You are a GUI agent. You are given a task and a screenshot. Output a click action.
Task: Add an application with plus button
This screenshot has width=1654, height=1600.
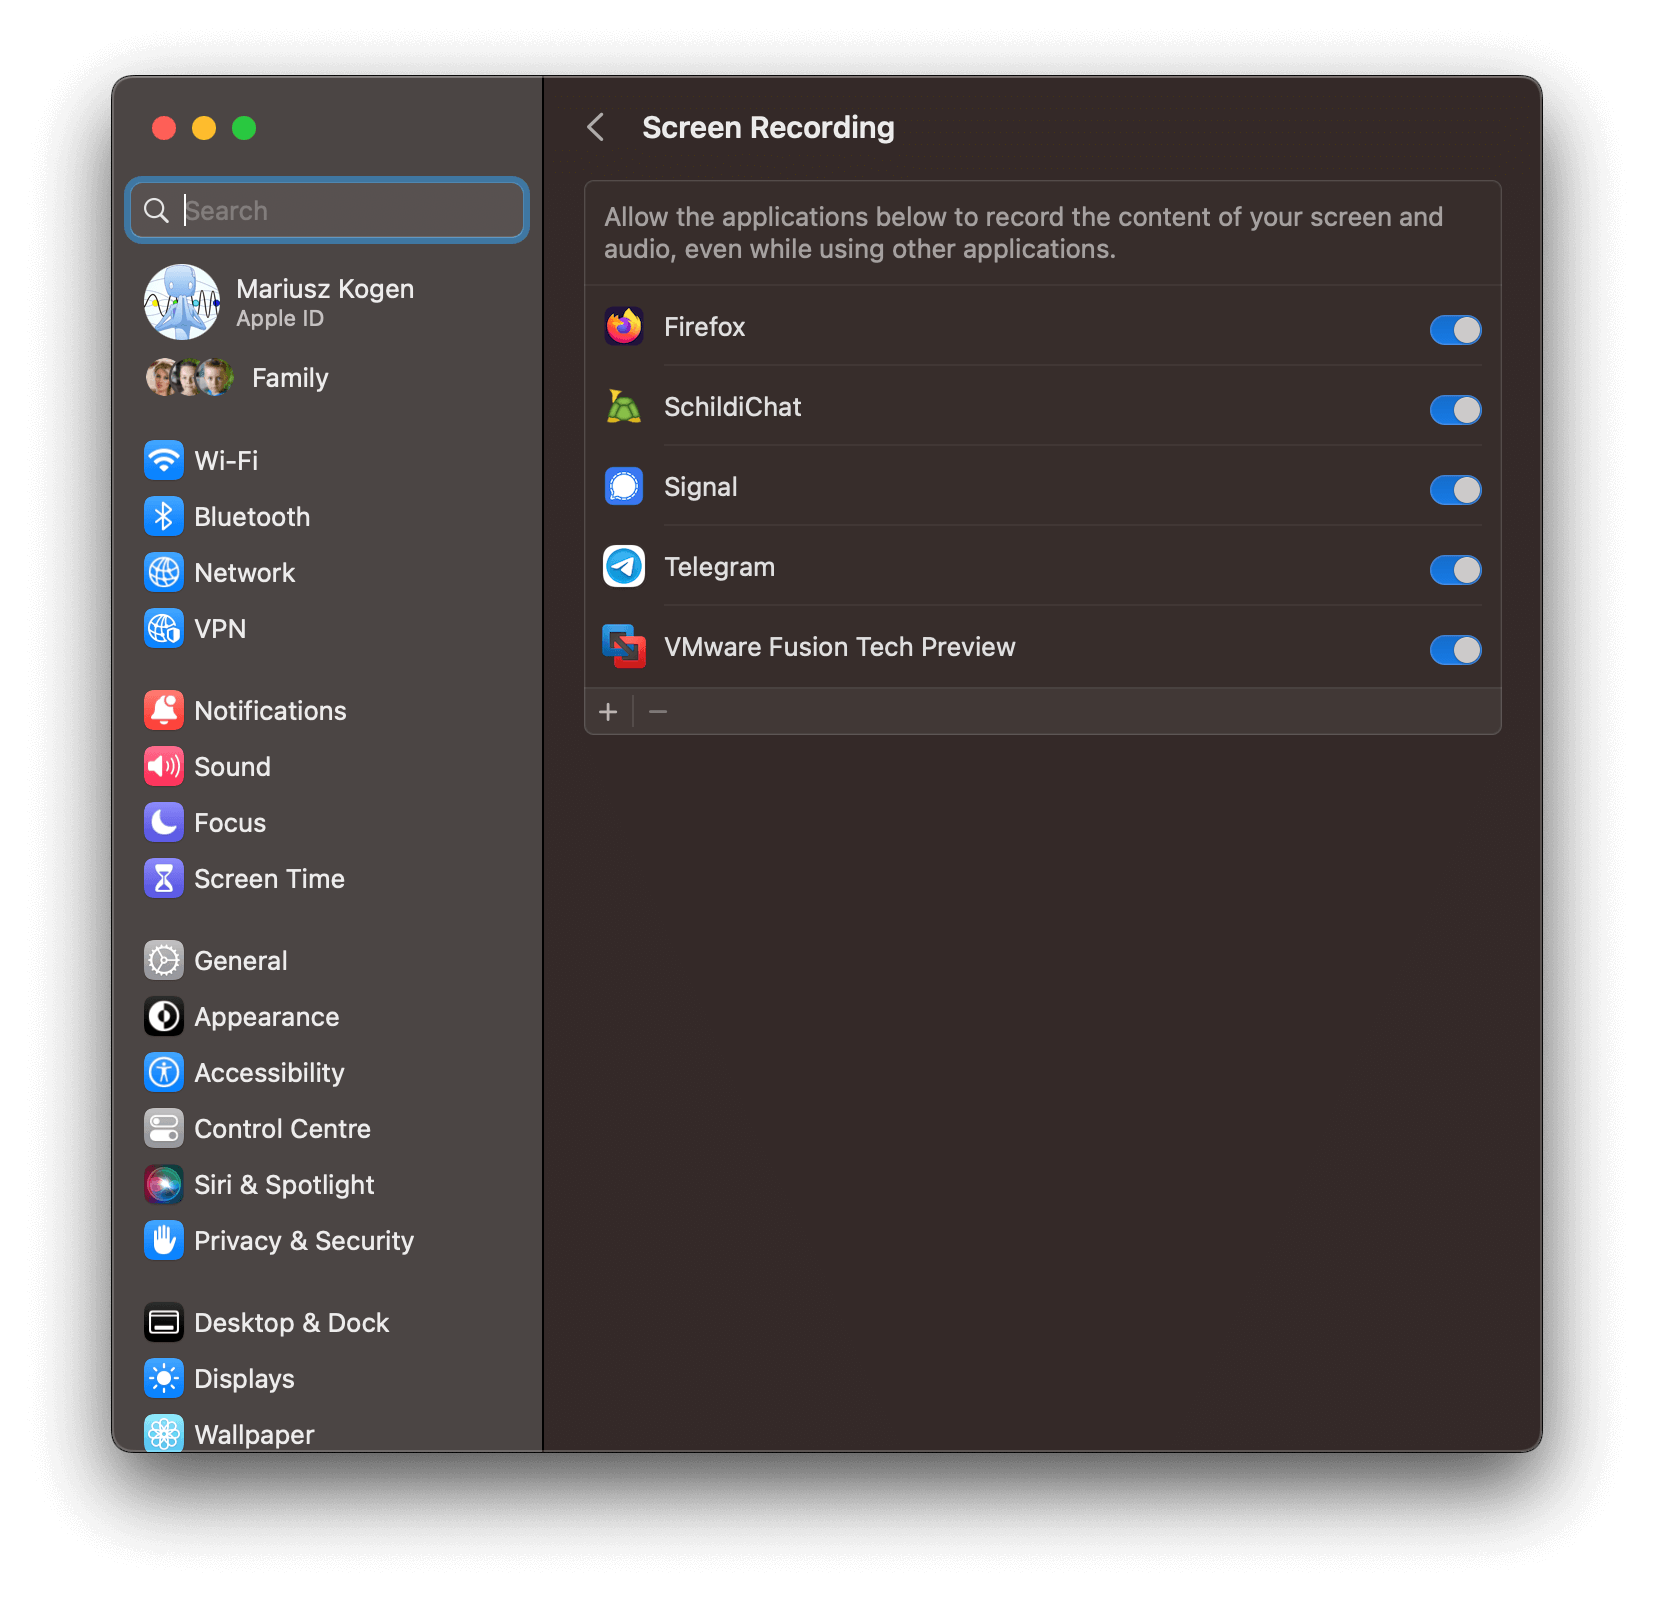coord(608,712)
